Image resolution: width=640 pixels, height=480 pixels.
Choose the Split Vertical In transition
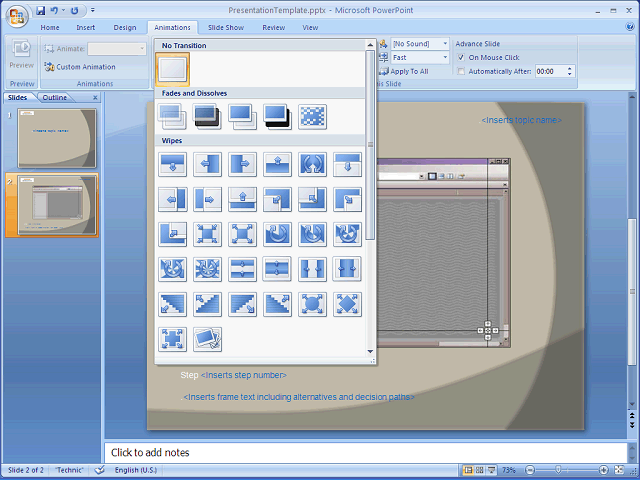pos(312,269)
